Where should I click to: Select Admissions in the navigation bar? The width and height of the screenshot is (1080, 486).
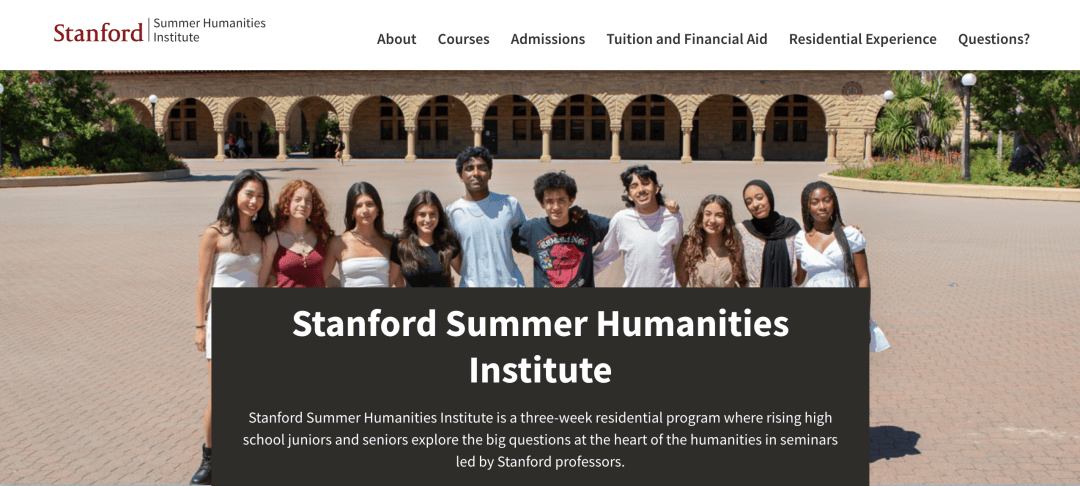click(547, 39)
